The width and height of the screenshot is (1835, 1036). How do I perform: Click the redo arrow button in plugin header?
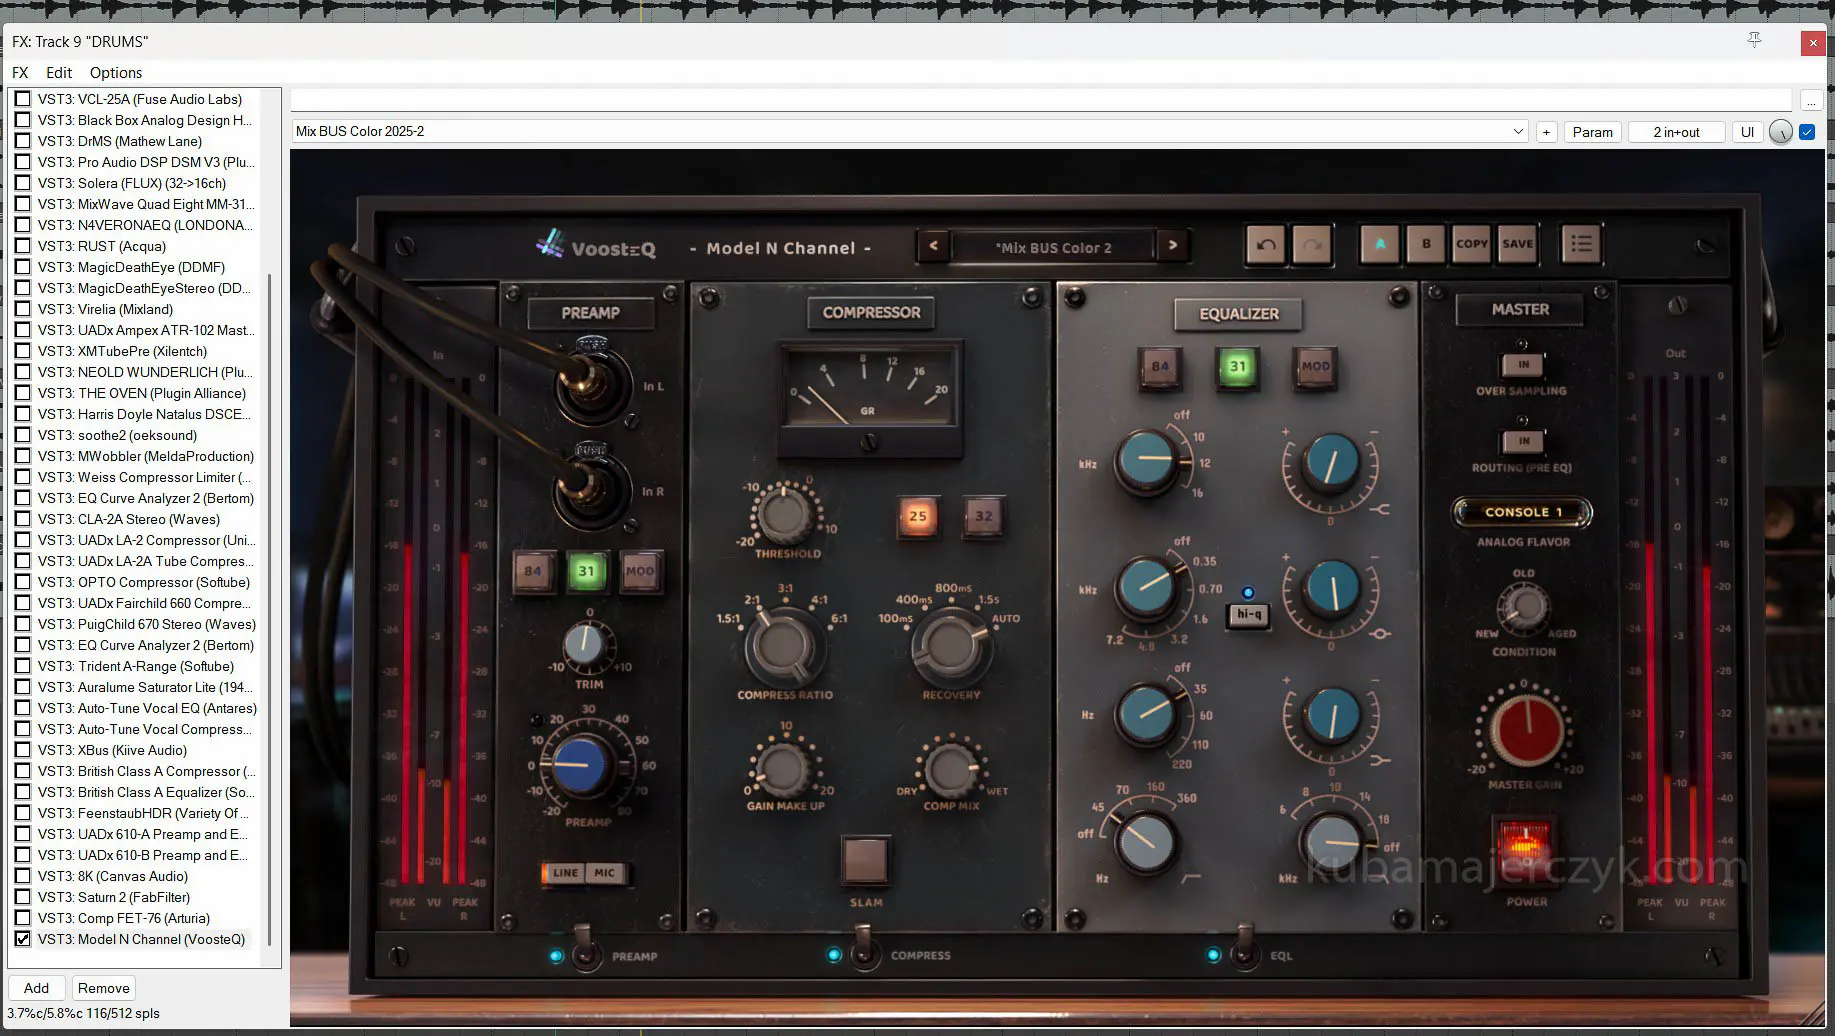click(1312, 244)
